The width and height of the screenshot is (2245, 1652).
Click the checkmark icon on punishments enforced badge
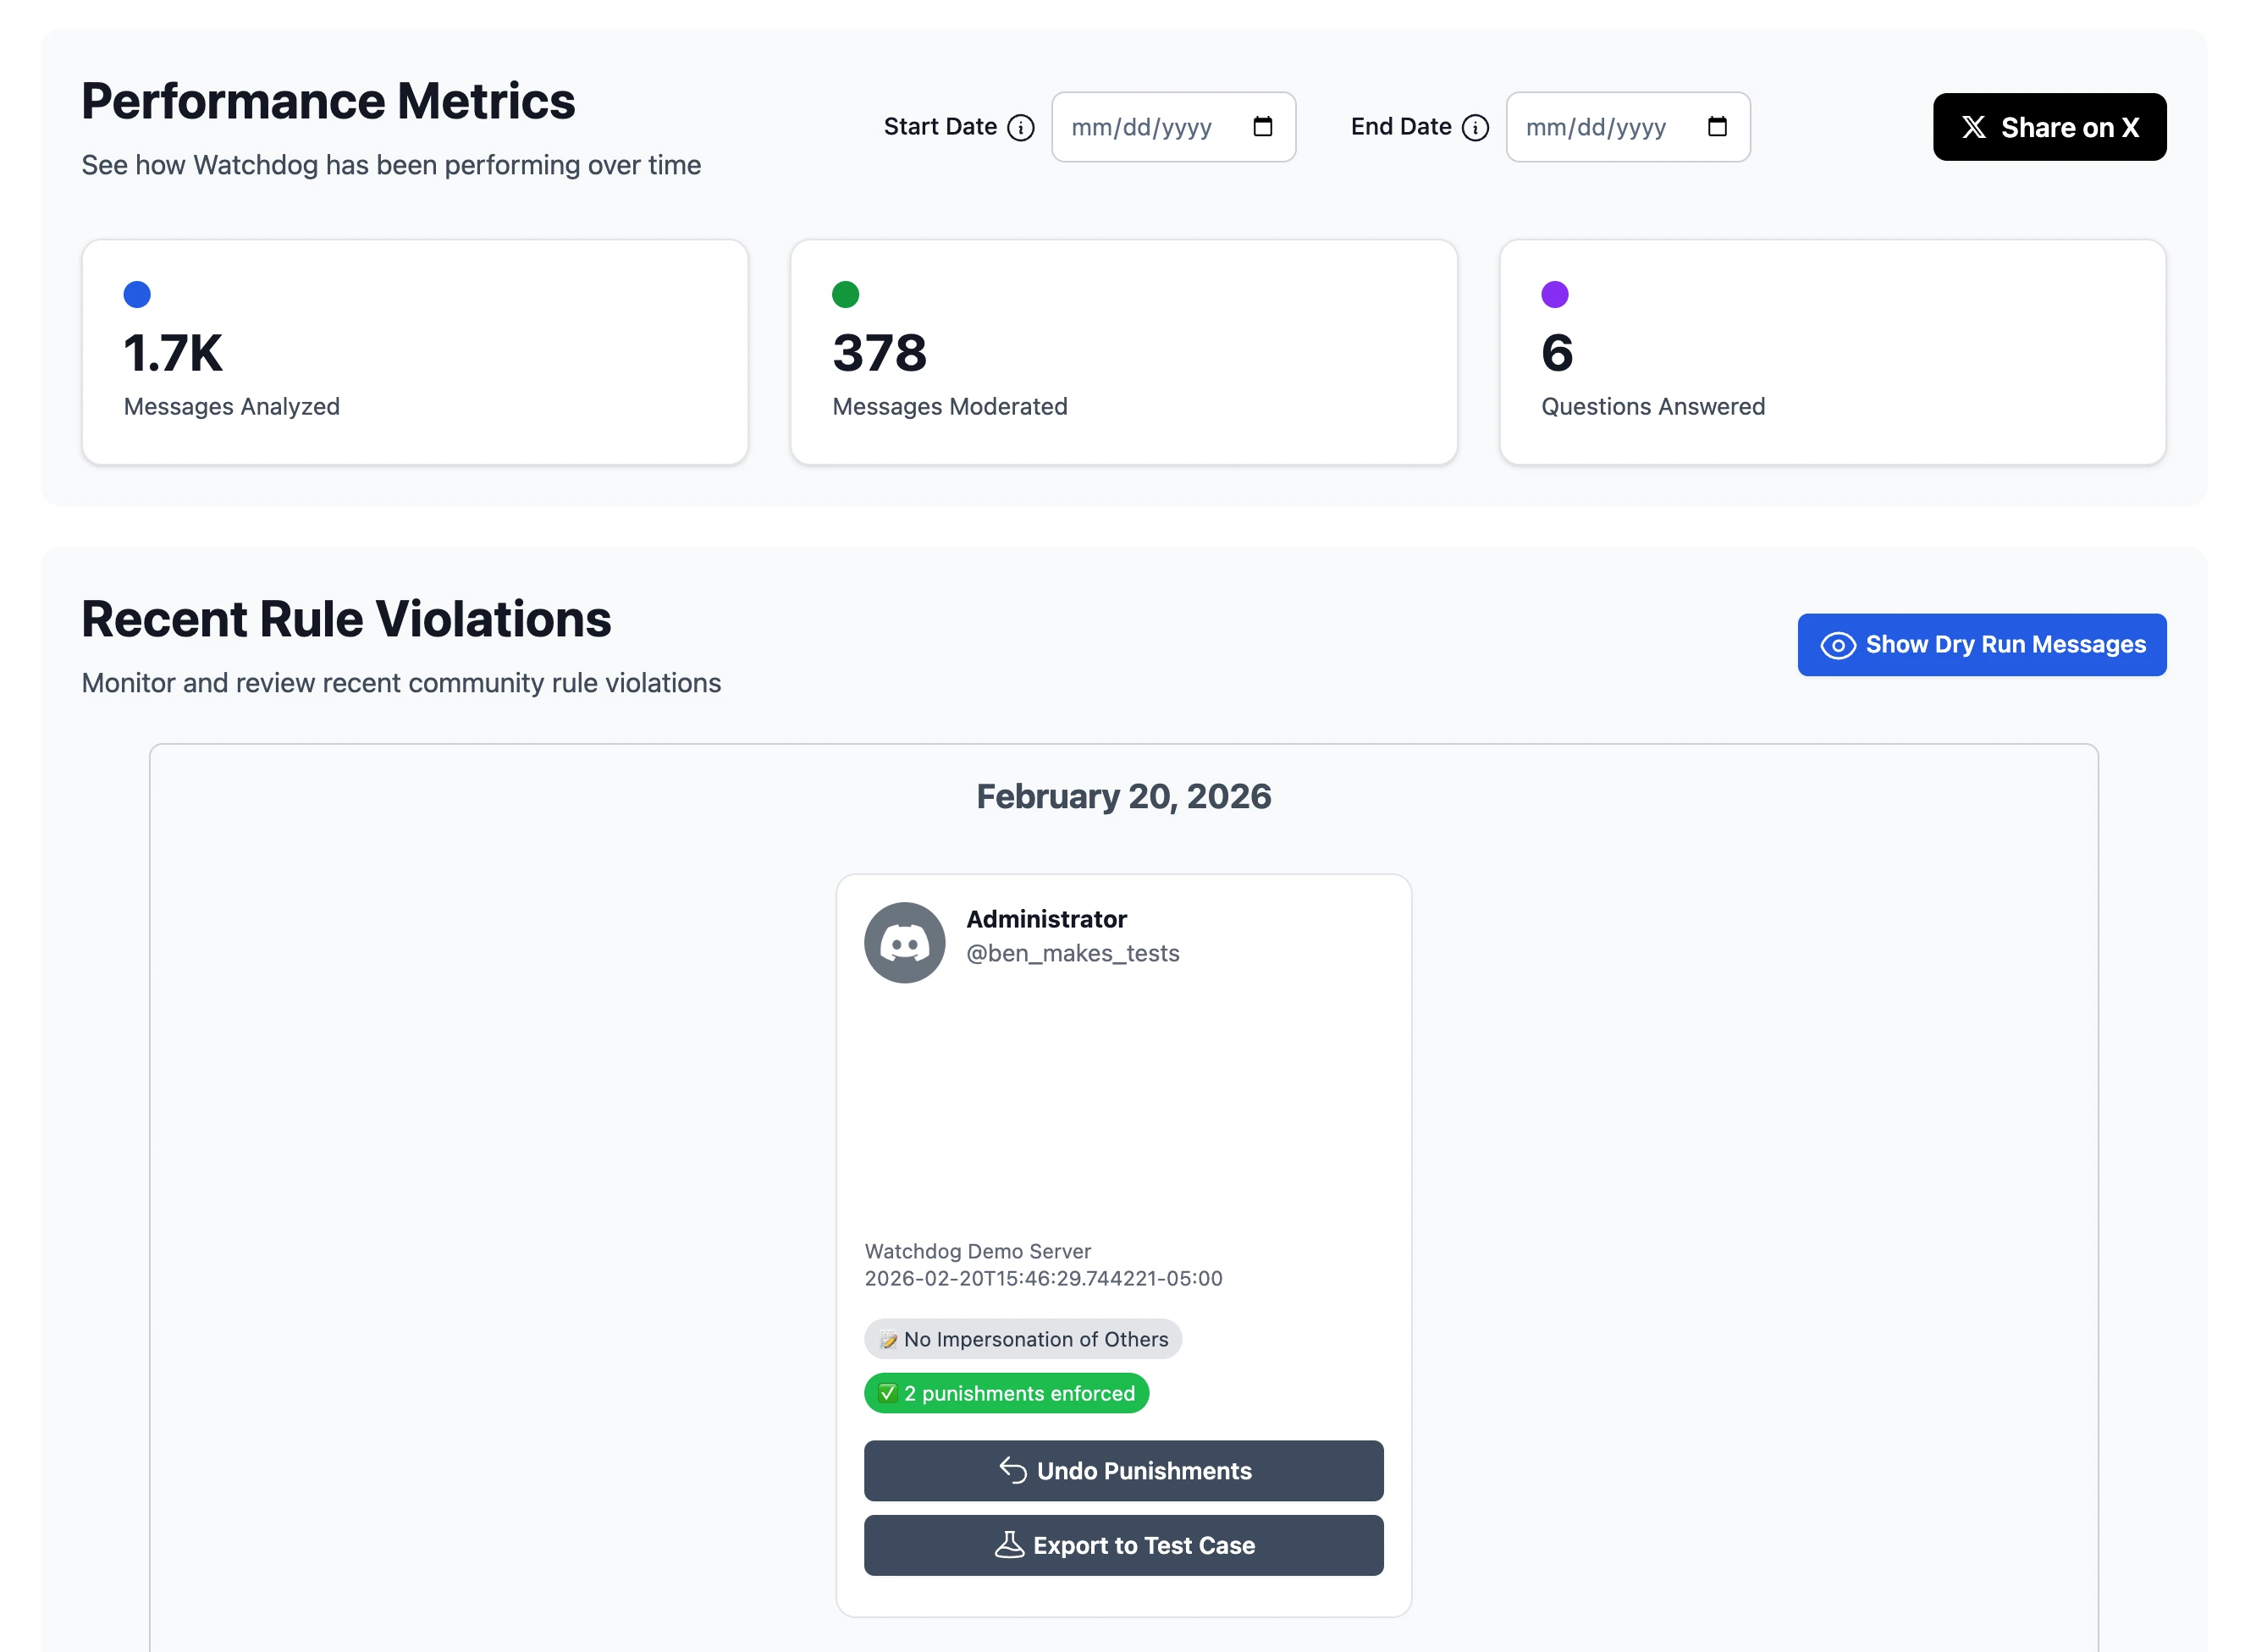pos(888,1393)
